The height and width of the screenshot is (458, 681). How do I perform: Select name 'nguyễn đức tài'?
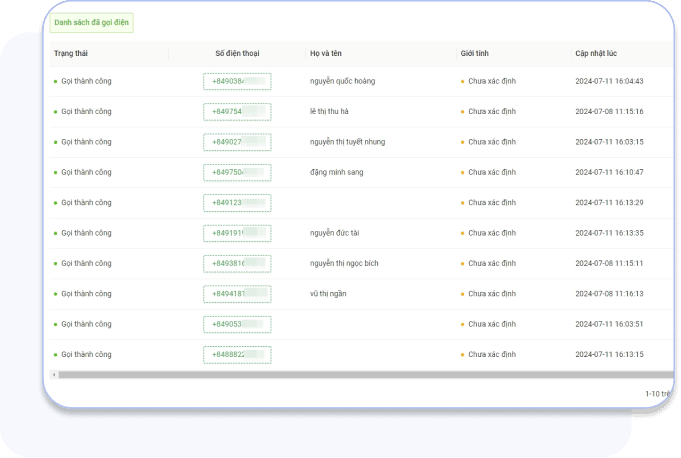tap(334, 233)
